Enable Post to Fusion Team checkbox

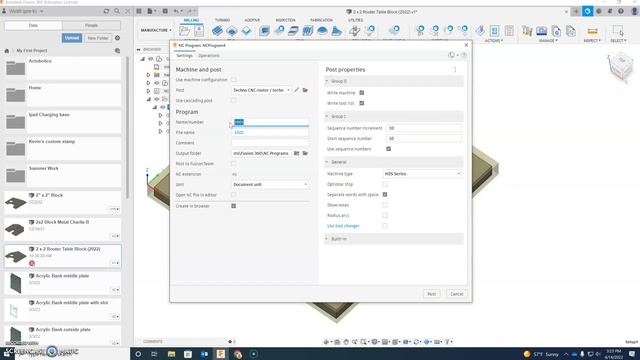(233, 164)
